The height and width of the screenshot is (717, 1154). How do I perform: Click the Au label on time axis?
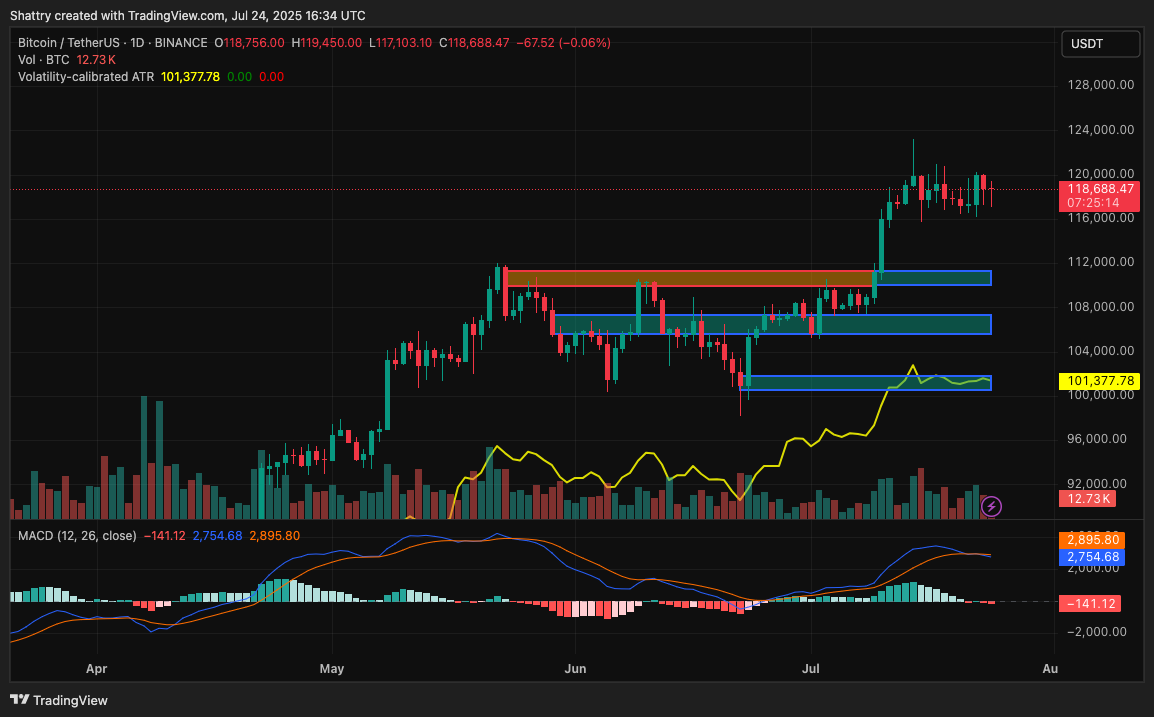point(1048,668)
